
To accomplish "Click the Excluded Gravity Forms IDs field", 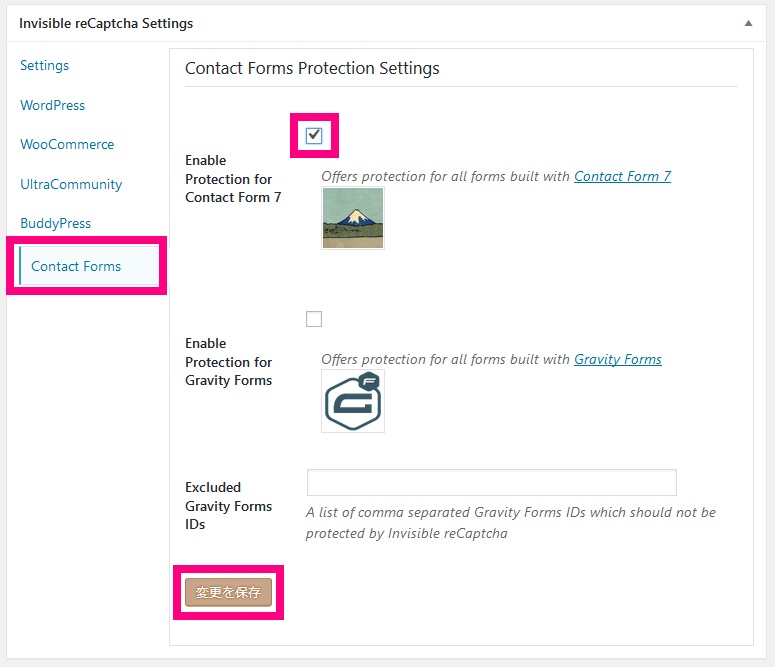I will [492, 483].
